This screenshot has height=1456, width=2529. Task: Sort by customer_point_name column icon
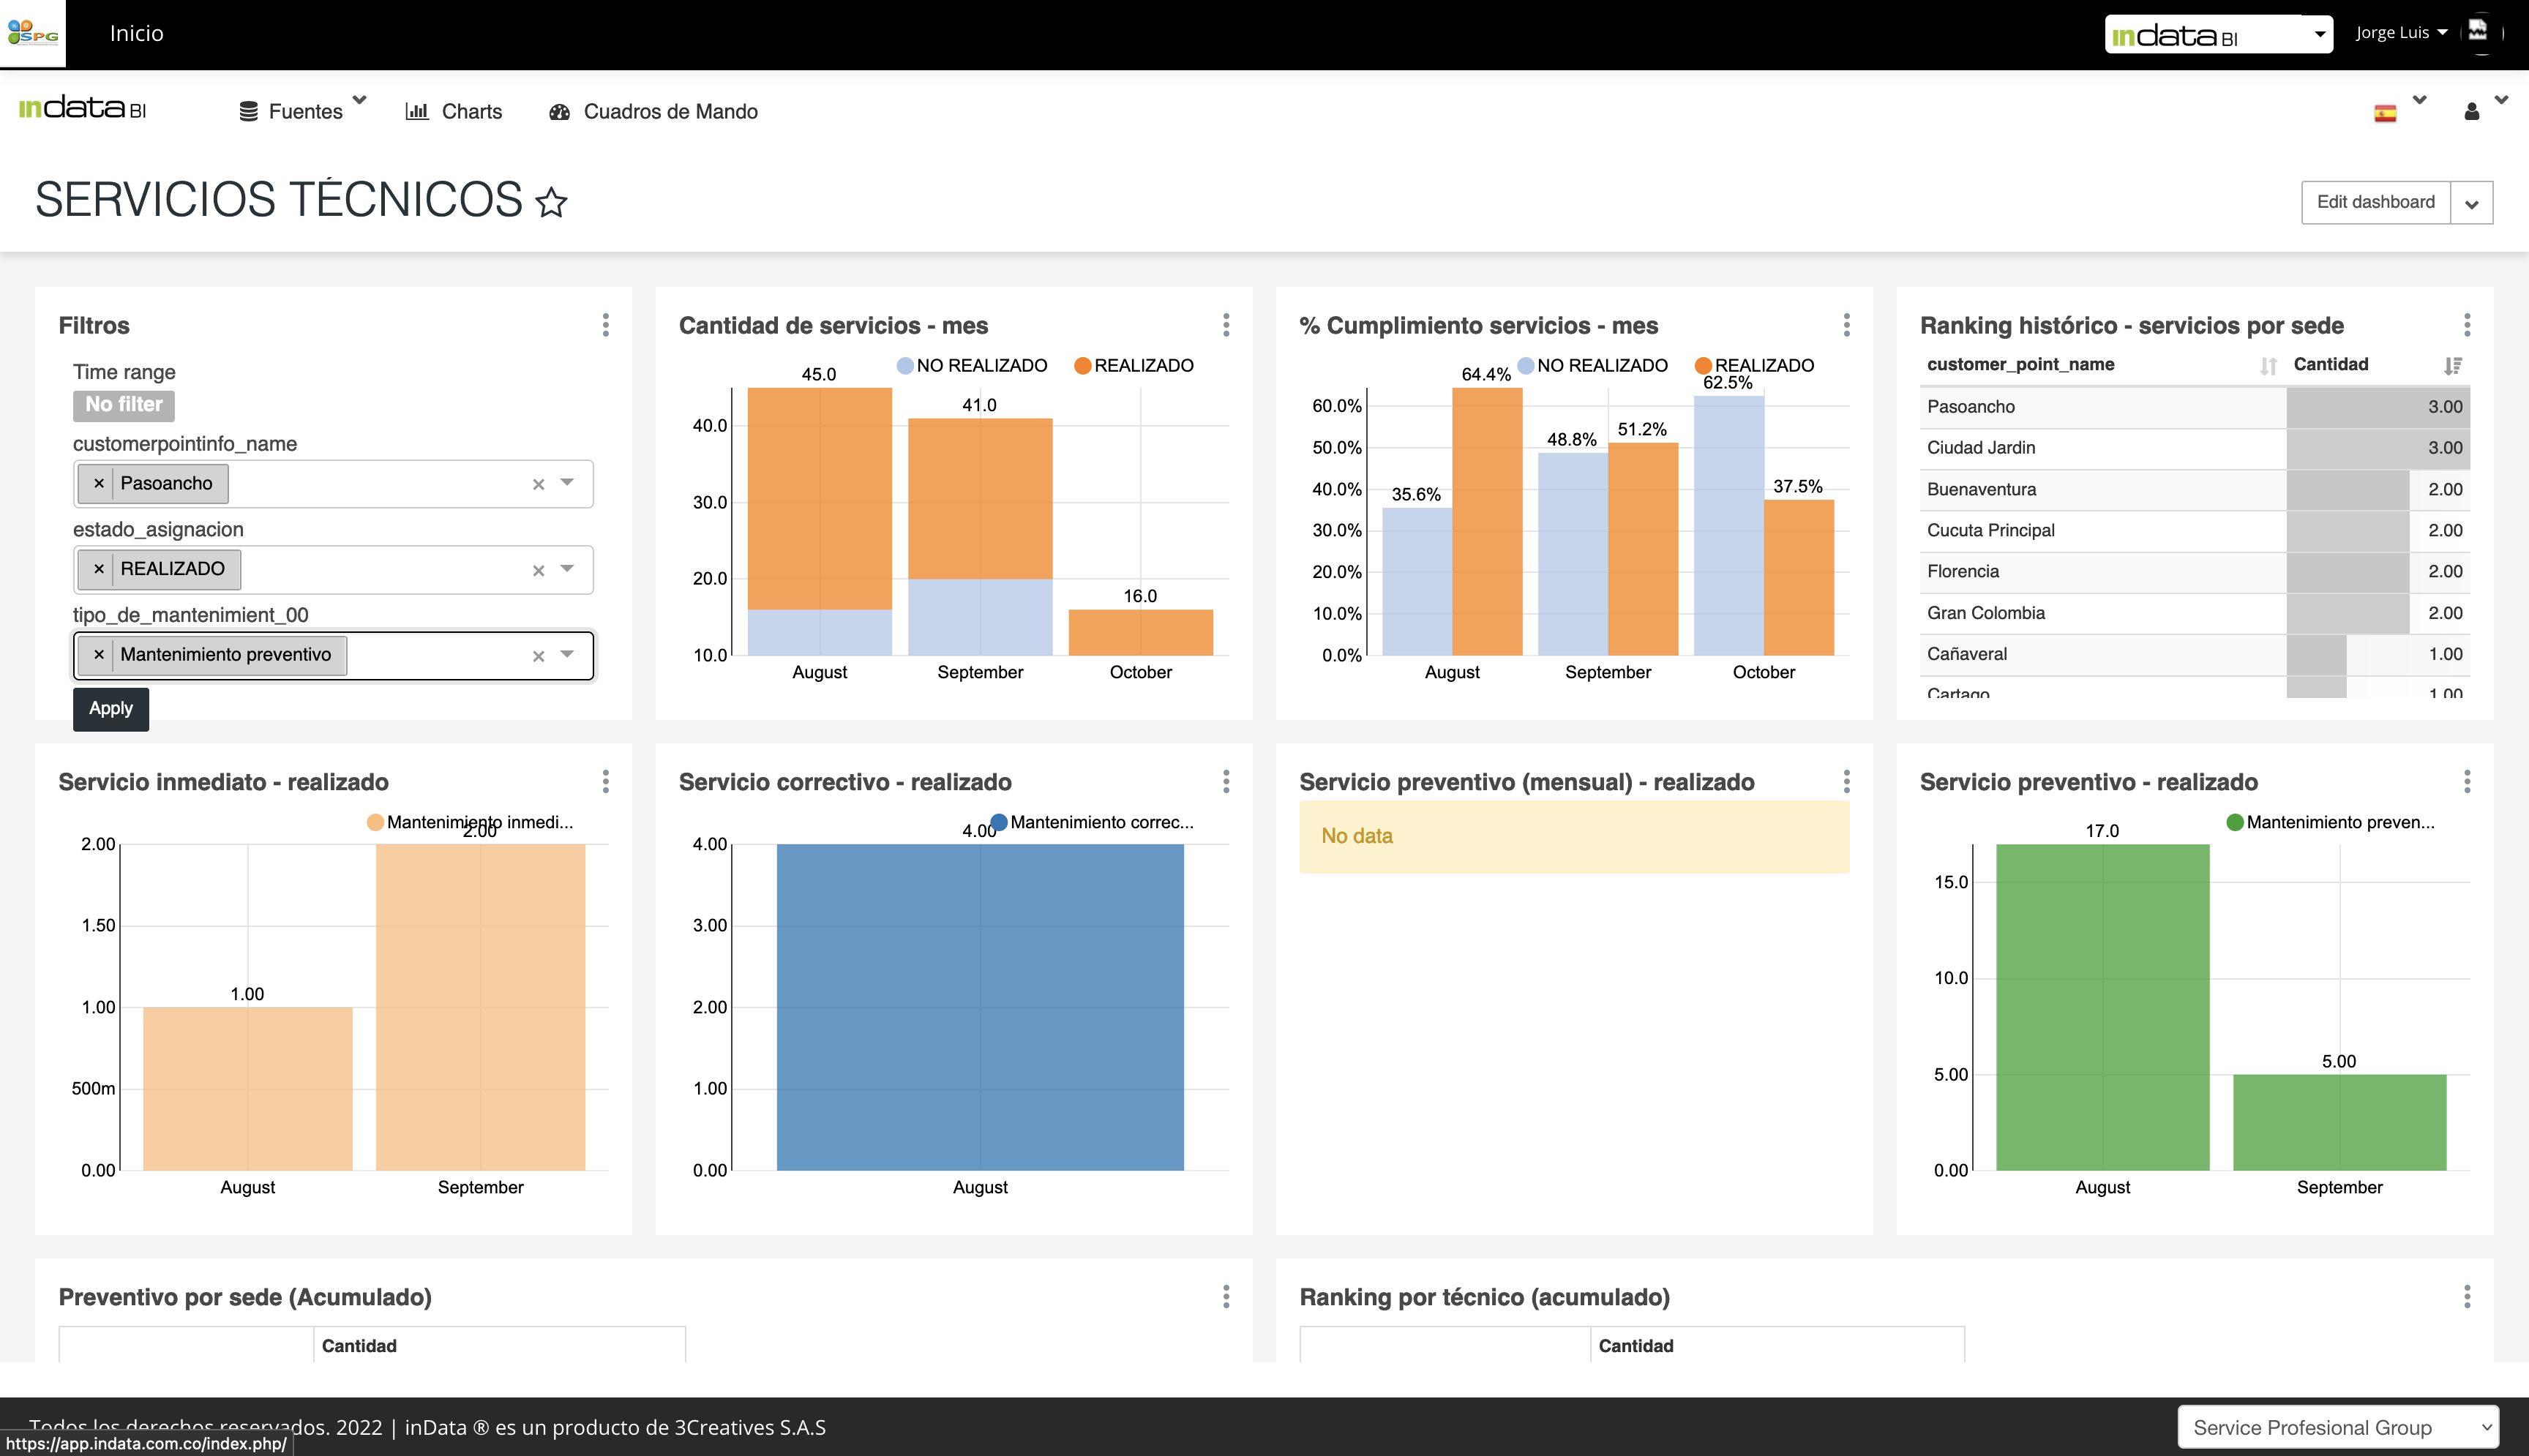pos(2268,366)
